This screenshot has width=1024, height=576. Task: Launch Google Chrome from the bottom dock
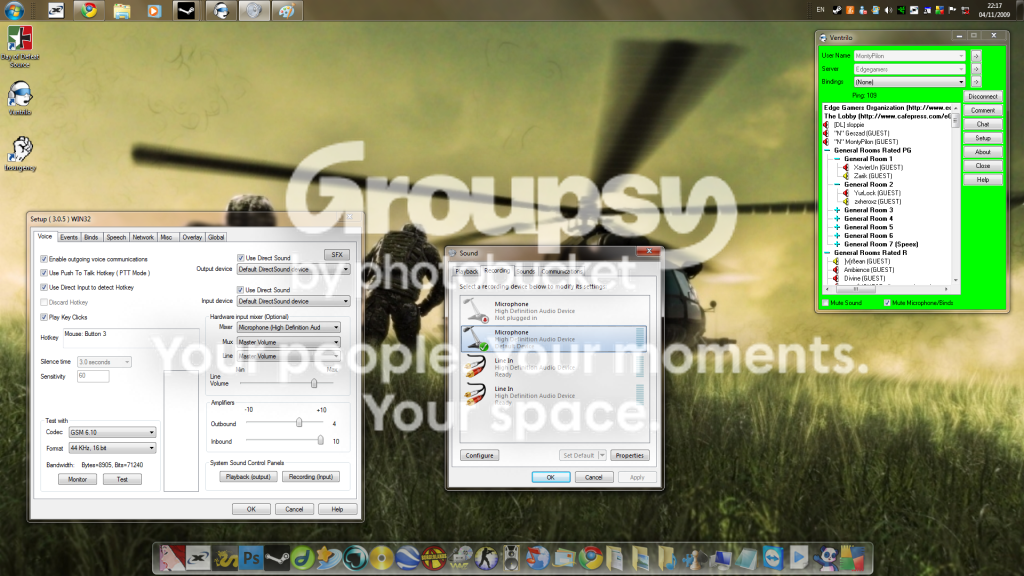590,558
